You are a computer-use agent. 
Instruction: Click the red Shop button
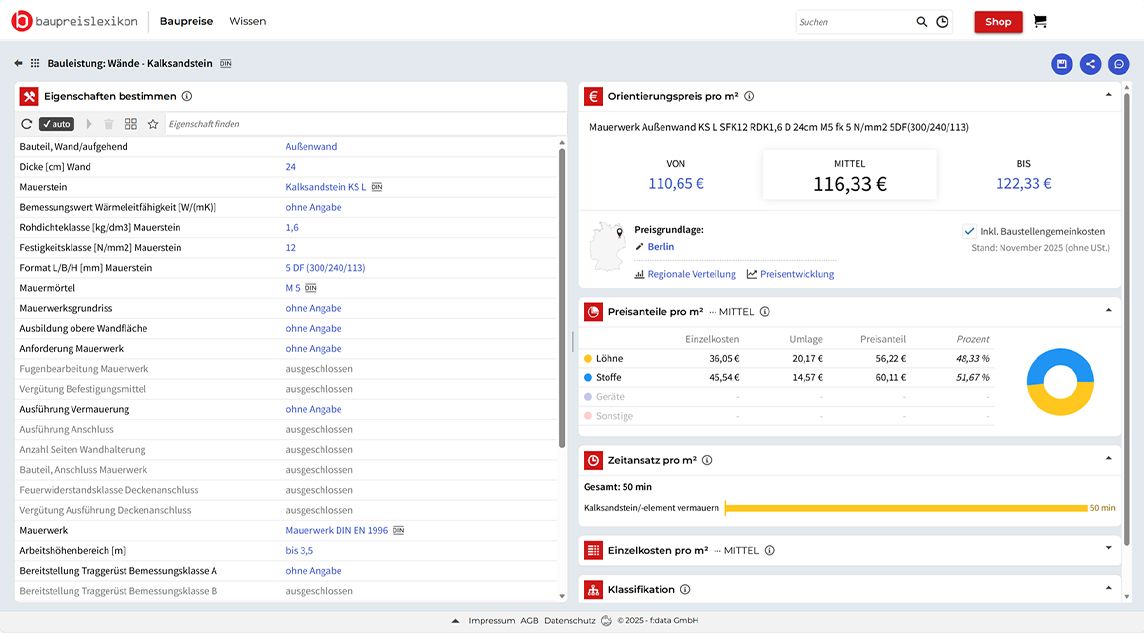point(998,22)
